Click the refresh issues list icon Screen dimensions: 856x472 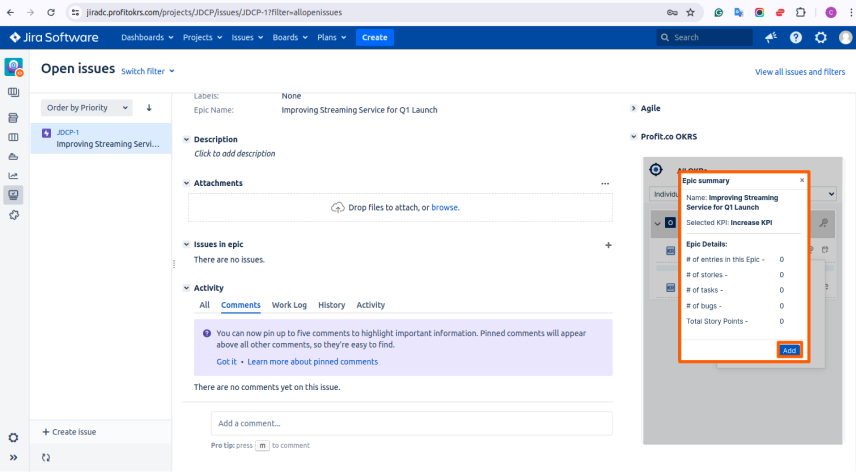(x=46, y=457)
